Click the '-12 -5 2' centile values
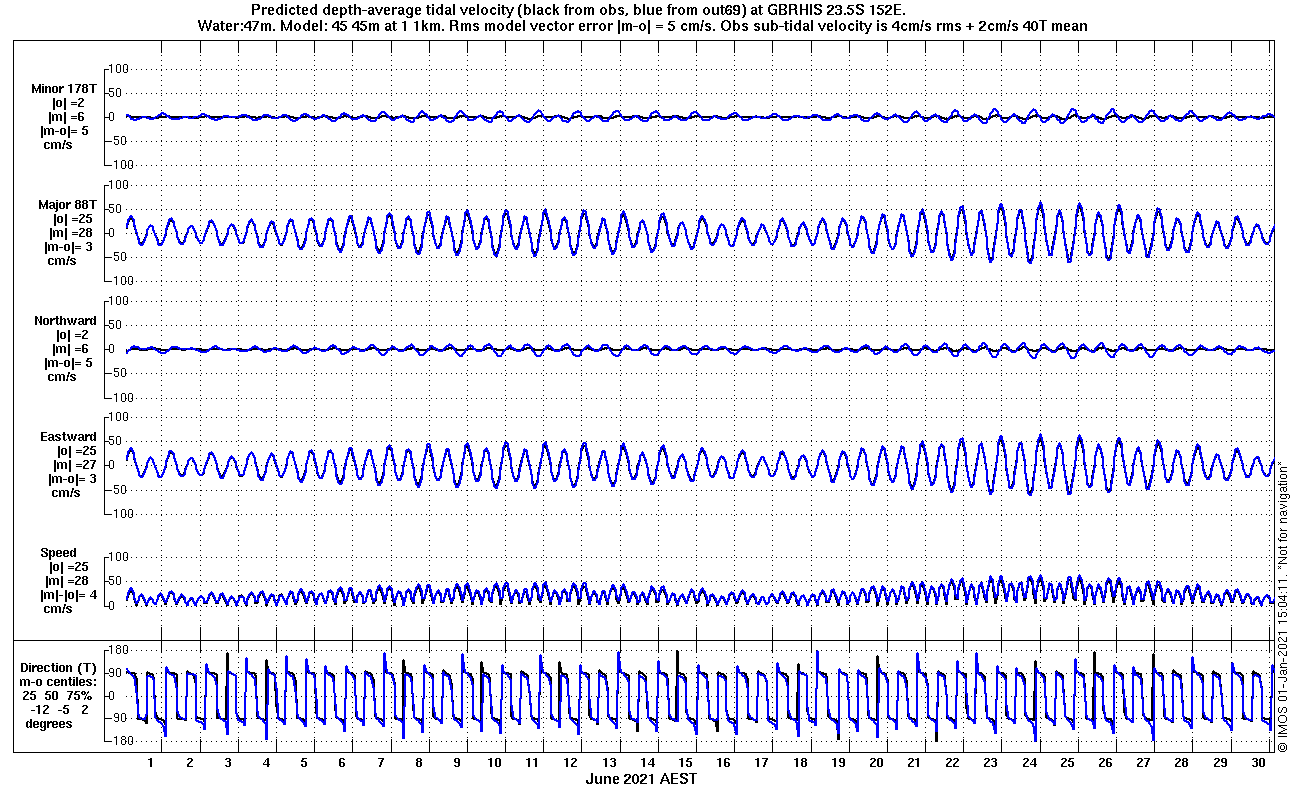1300x800 pixels. tap(60, 709)
